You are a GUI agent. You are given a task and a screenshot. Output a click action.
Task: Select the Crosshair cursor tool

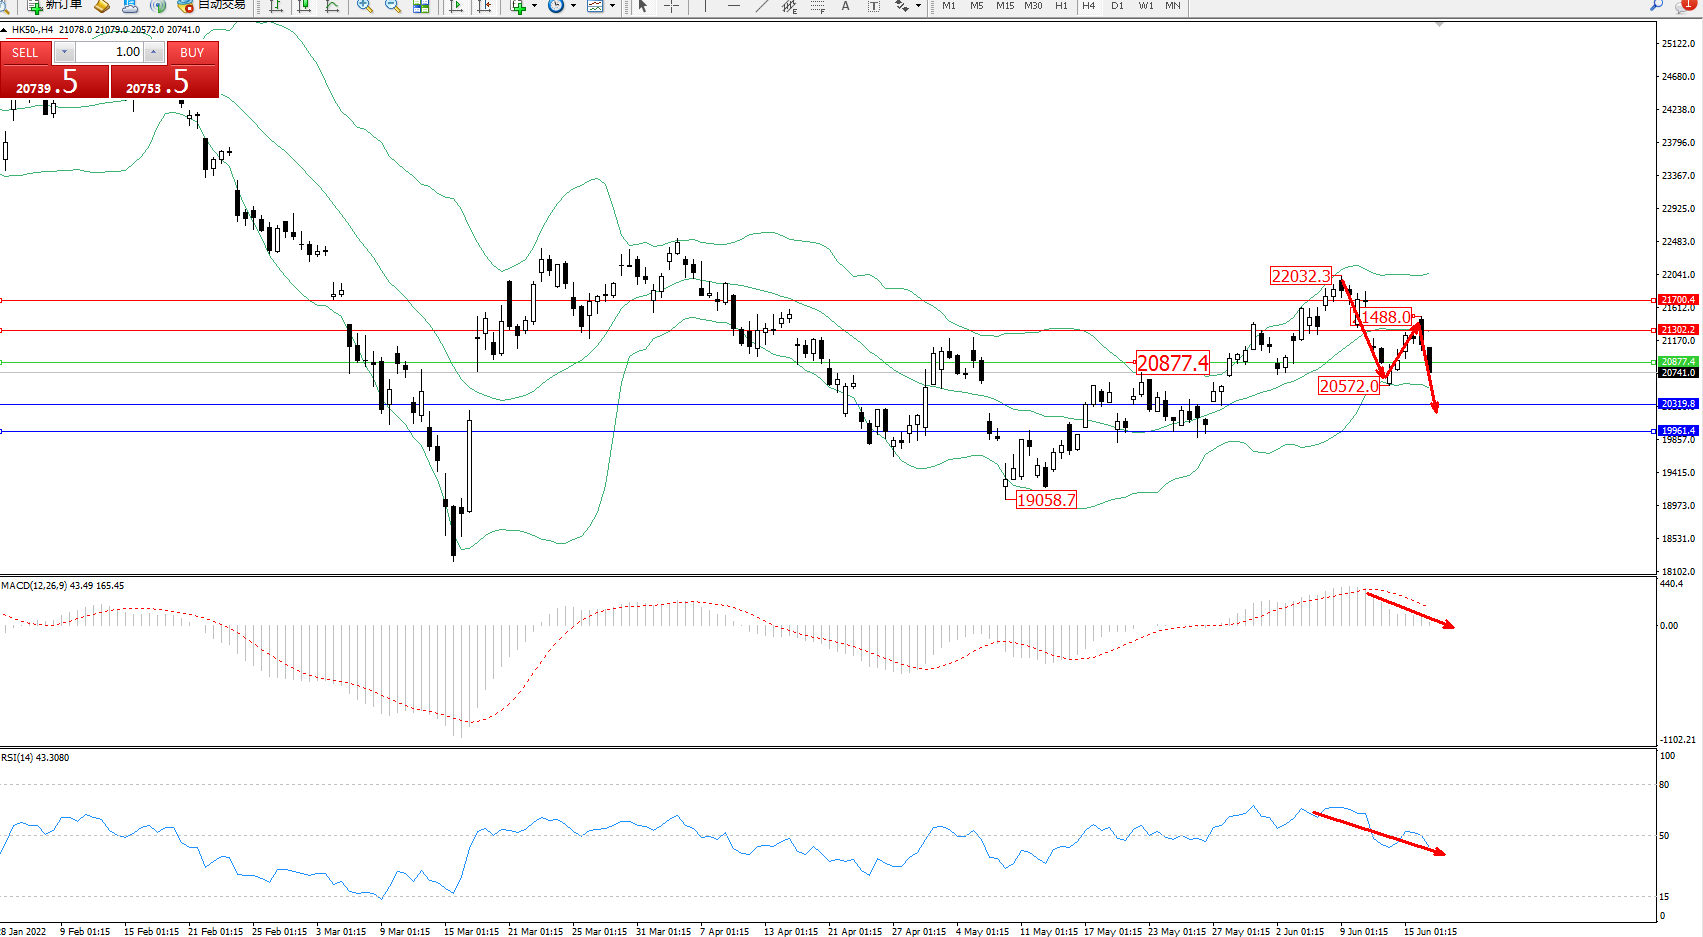671,6
